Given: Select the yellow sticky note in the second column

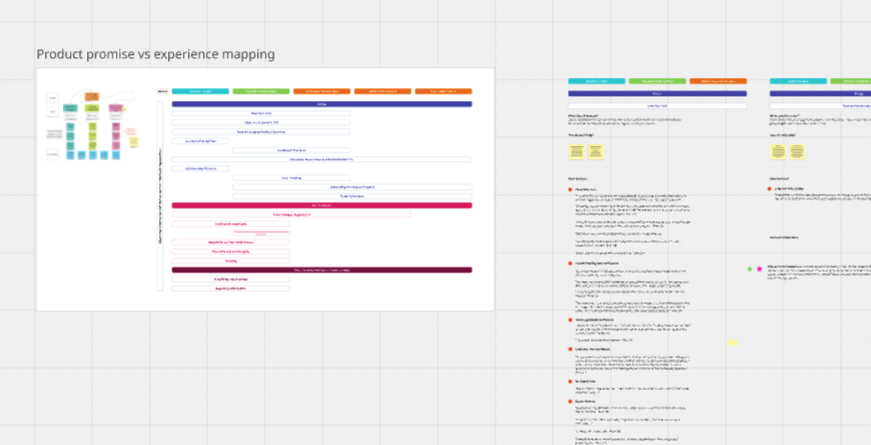Looking at the screenshot, I should pyautogui.click(x=778, y=152).
